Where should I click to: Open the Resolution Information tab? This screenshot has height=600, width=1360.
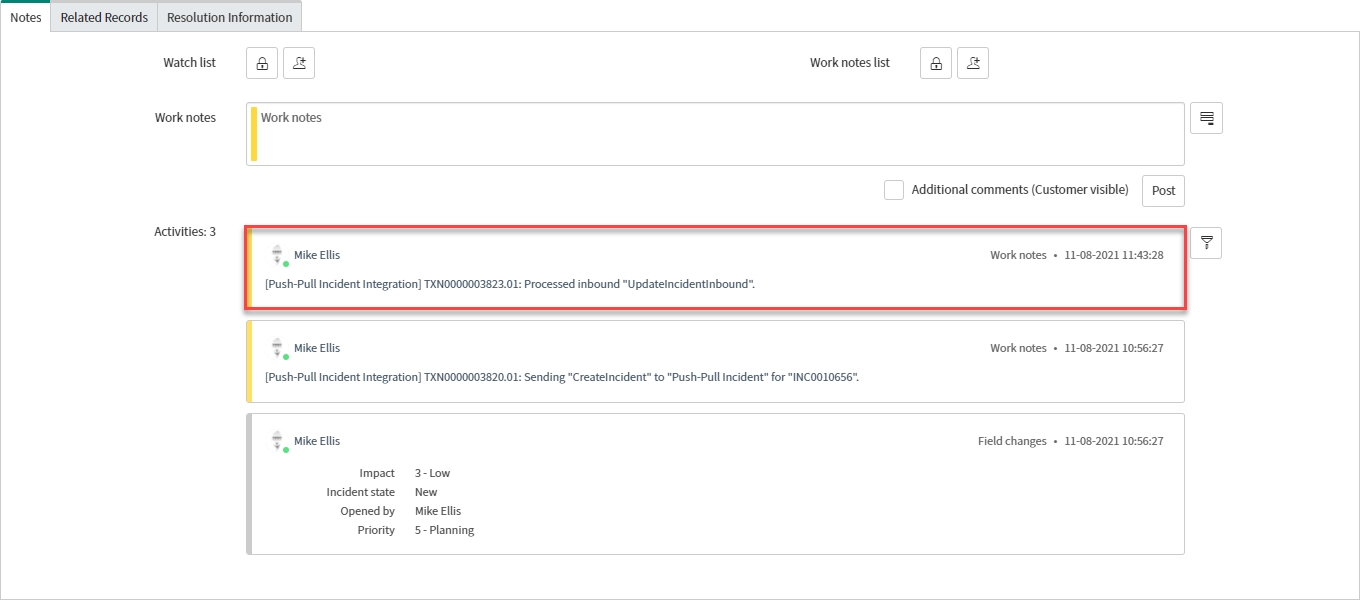click(230, 17)
